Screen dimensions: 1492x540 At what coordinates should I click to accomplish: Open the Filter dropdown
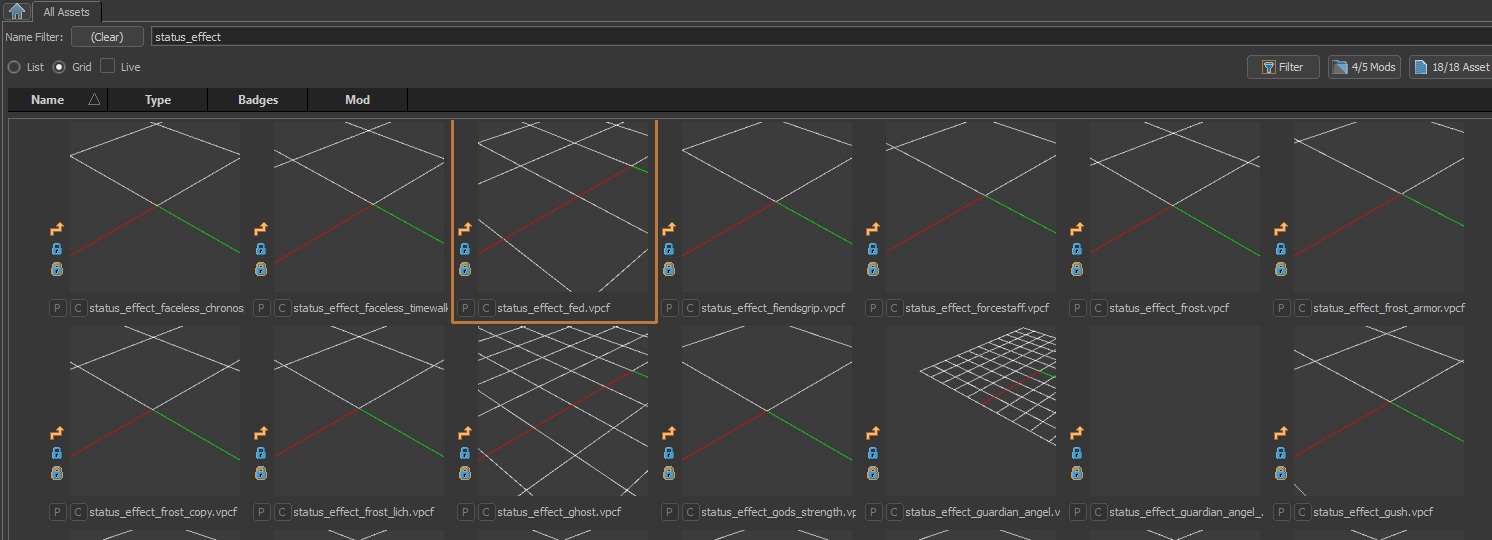click(x=1283, y=67)
